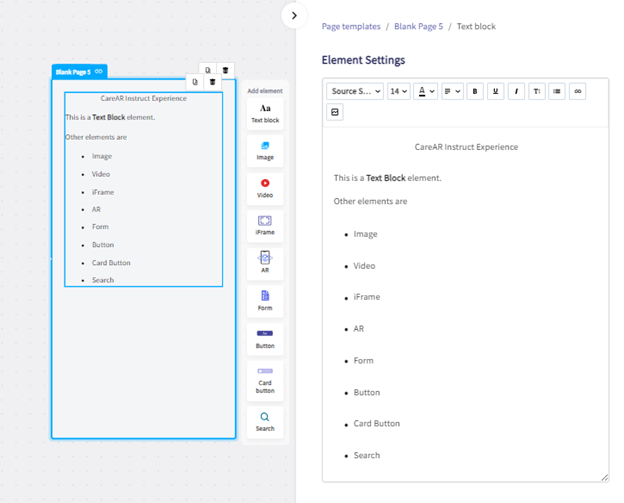Add a Card button element
The width and height of the screenshot is (624, 503).
[x=265, y=380]
